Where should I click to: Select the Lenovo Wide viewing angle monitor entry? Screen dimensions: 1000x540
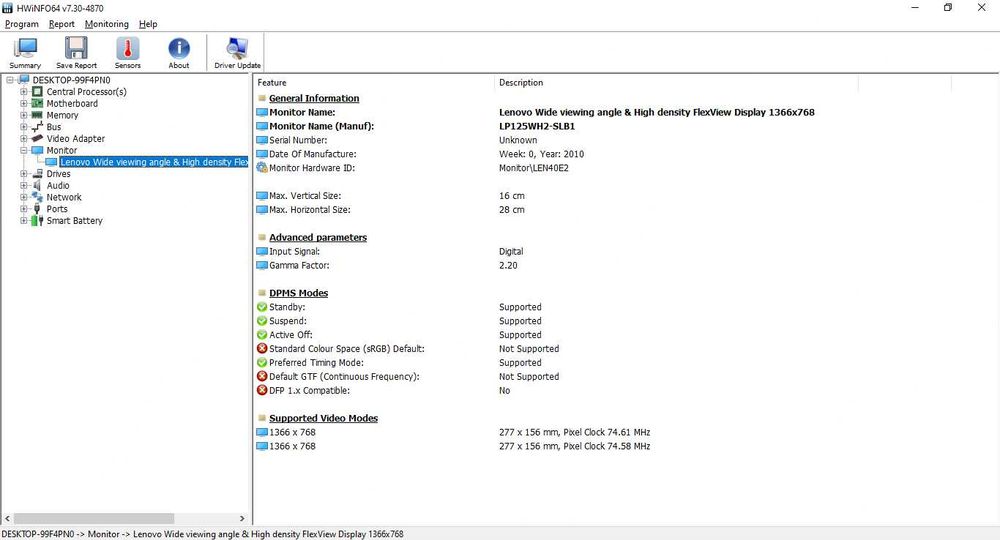pos(154,162)
